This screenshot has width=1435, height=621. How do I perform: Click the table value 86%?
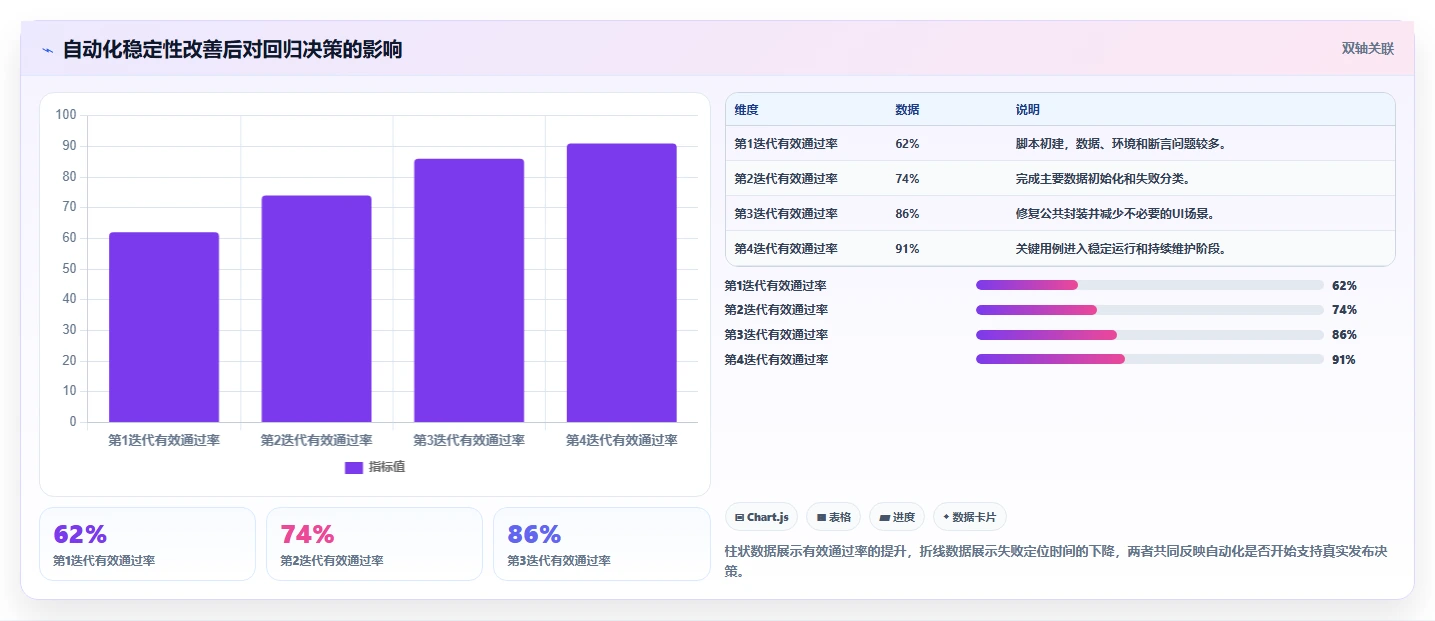coord(907,214)
